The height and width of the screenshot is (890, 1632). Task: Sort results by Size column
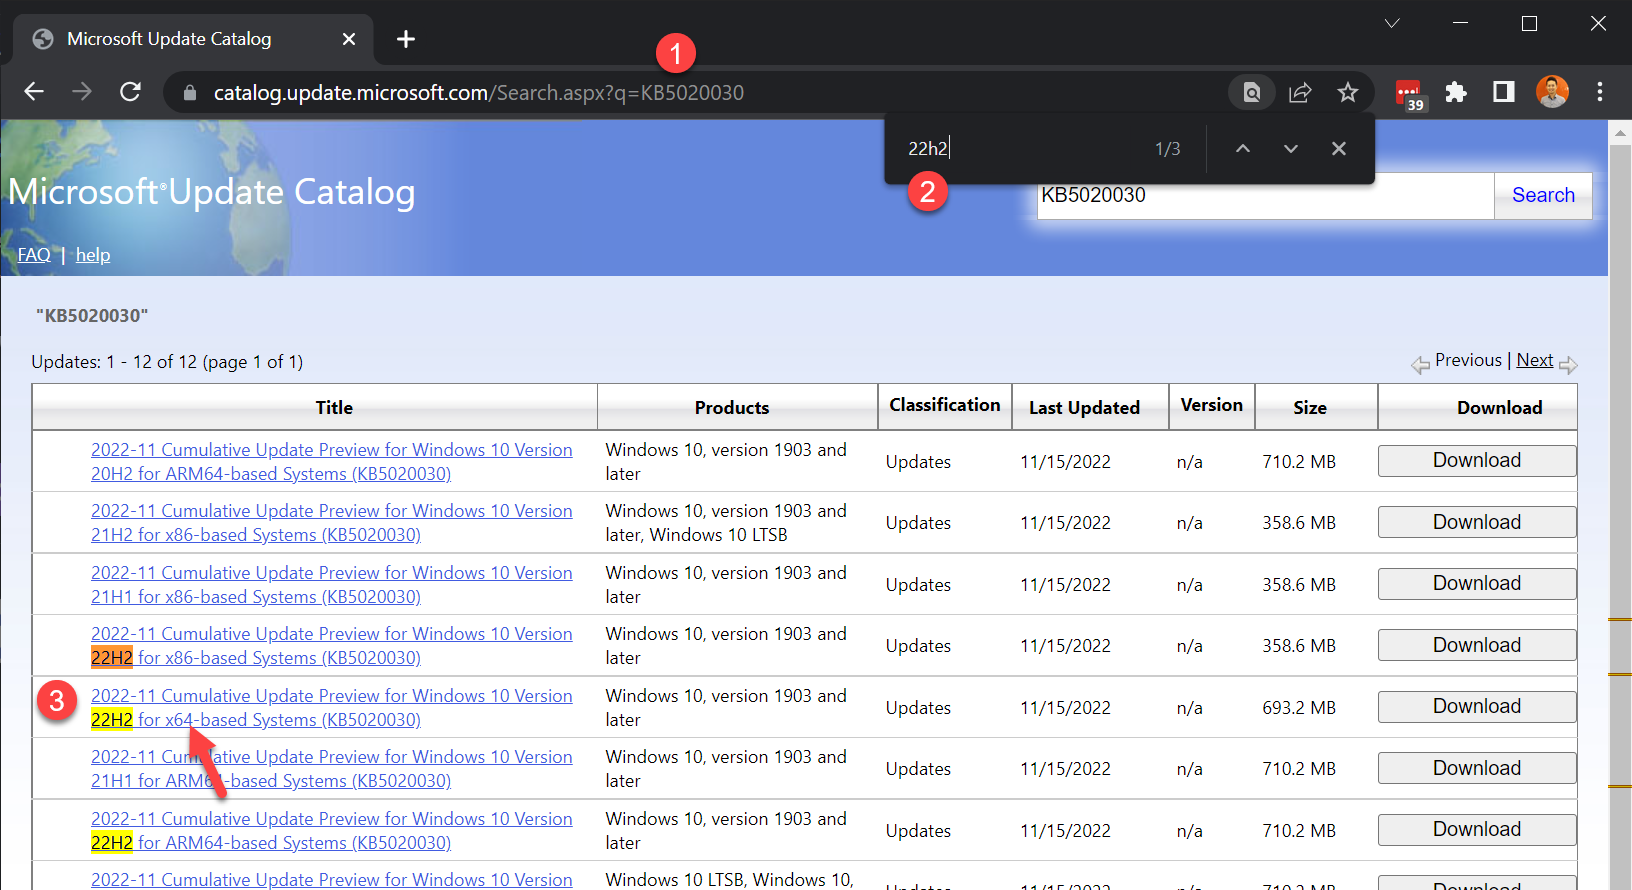1310,408
